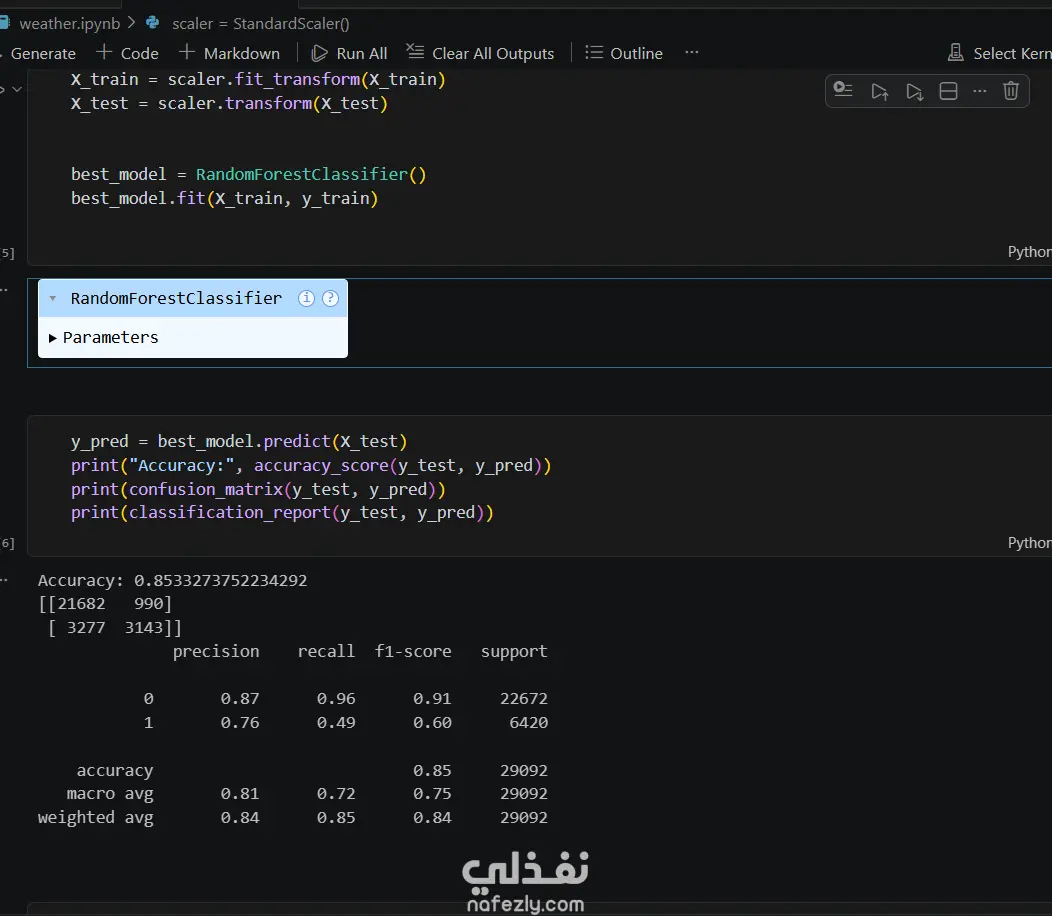Execute cells above using cell toolbar icon
The image size is (1052, 916).
click(x=879, y=91)
